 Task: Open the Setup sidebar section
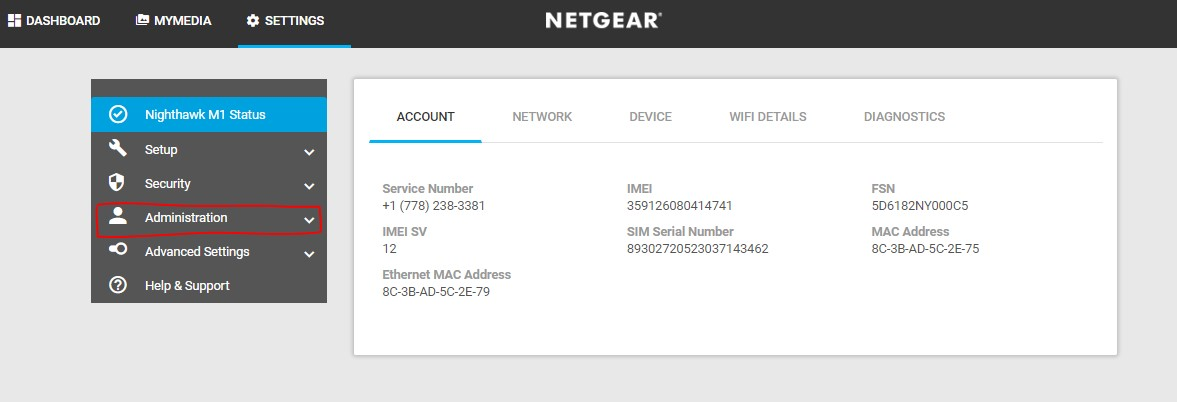209,149
